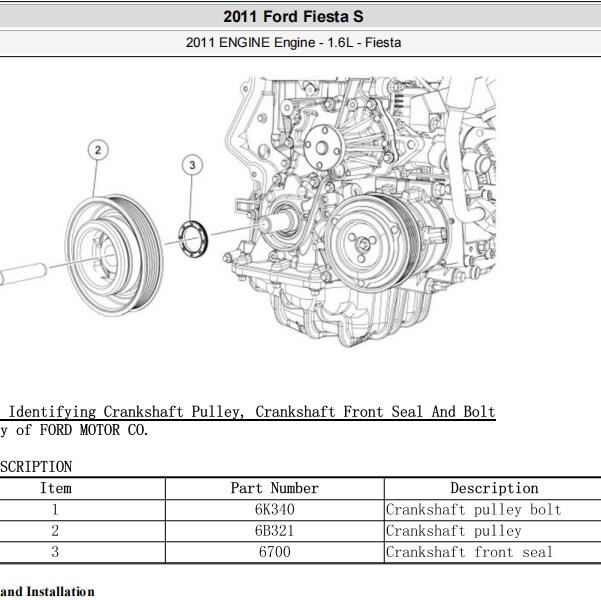Click item cell '1' in the table
This screenshot has height=600, width=601.
coord(55,510)
